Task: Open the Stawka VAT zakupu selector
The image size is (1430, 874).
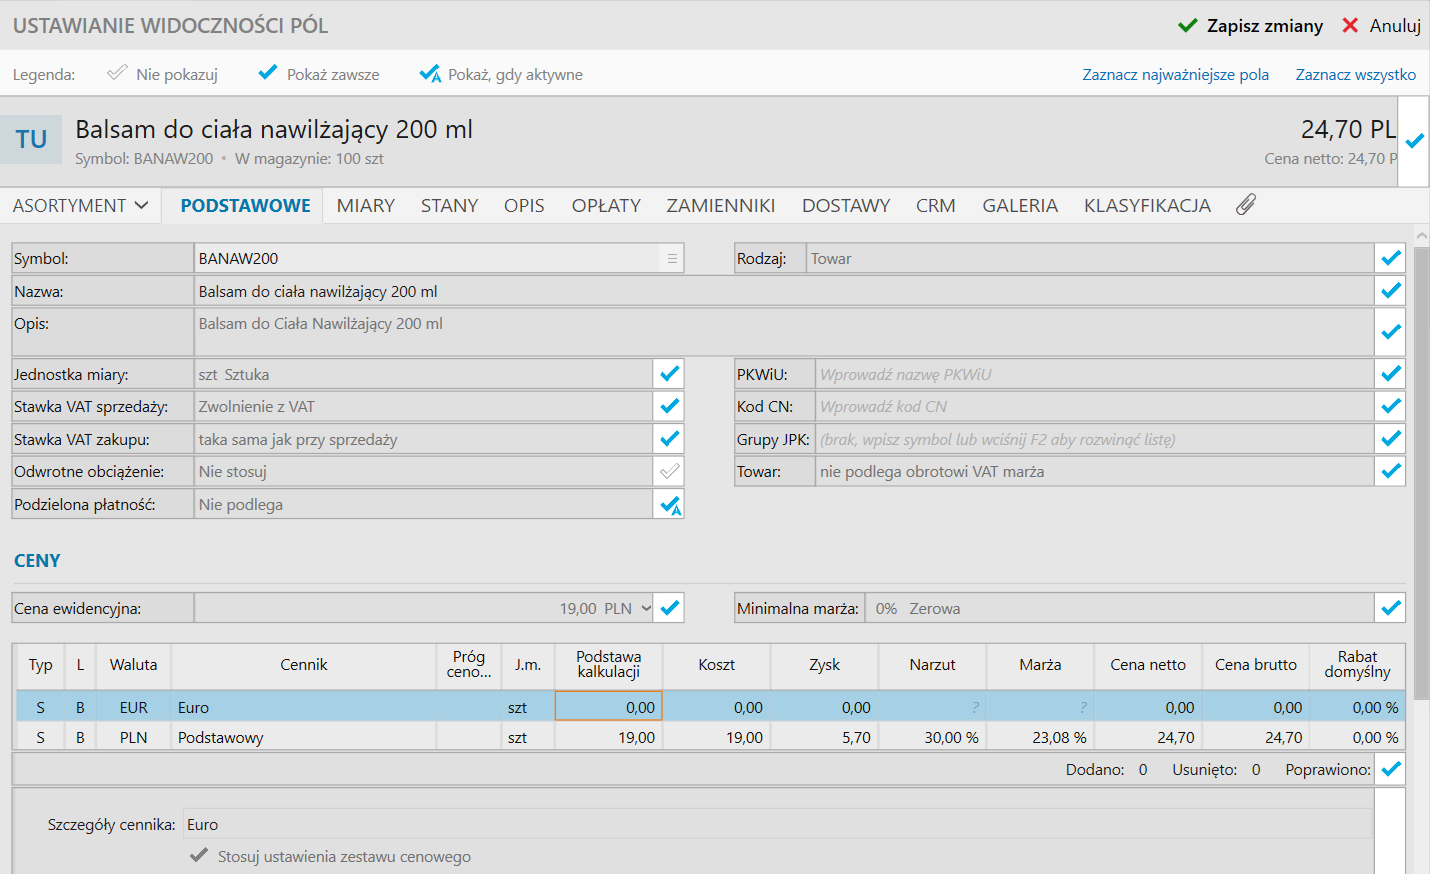Action: [423, 439]
